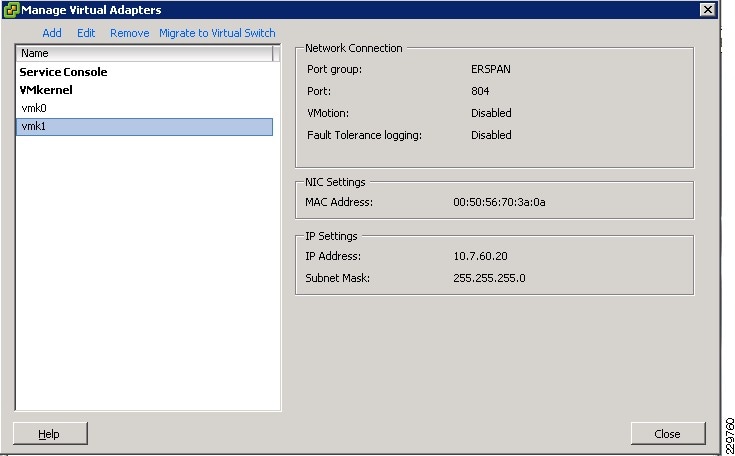Select the vmk0 adapter
This screenshot has width=735, height=456.
pos(34,108)
